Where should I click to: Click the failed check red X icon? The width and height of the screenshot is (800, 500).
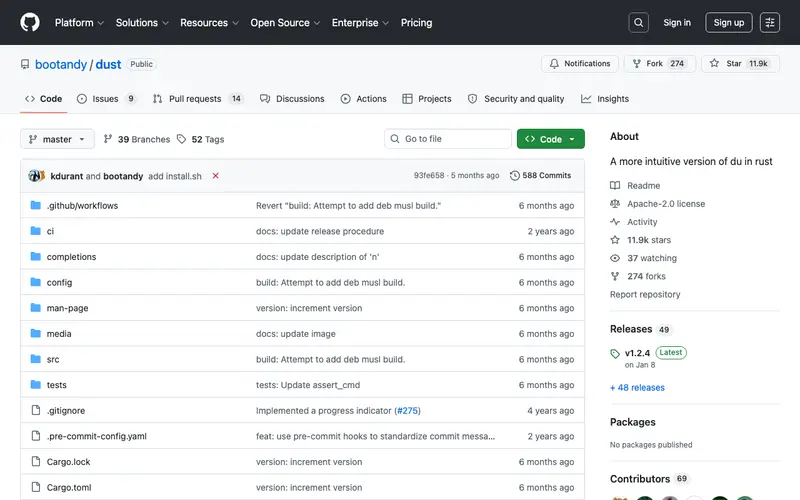(x=215, y=176)
